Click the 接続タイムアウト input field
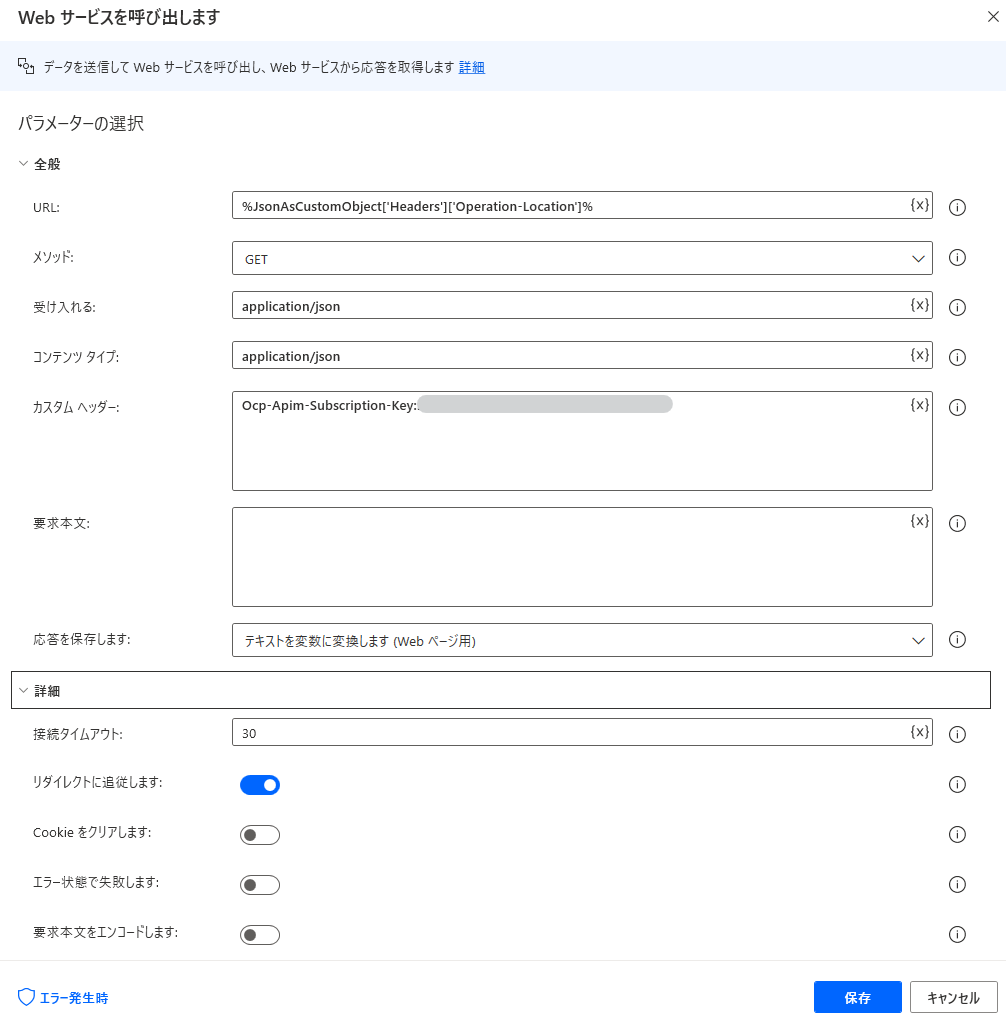 coord(570,733)
